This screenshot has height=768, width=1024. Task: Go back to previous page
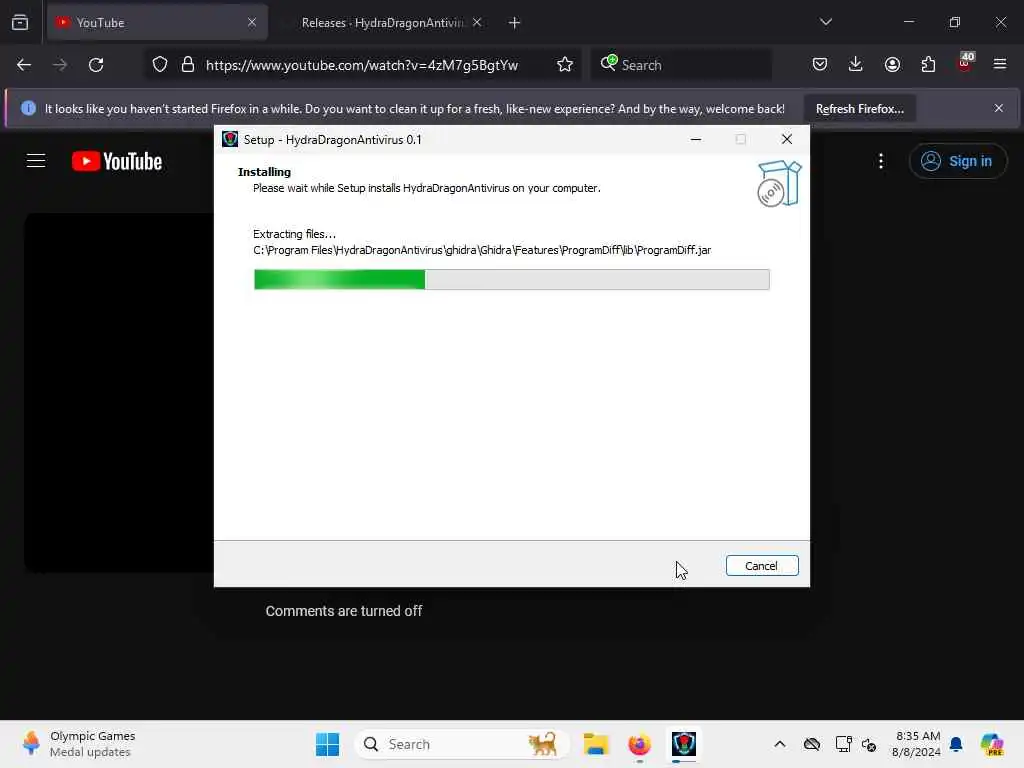click(x=24, y=65)
